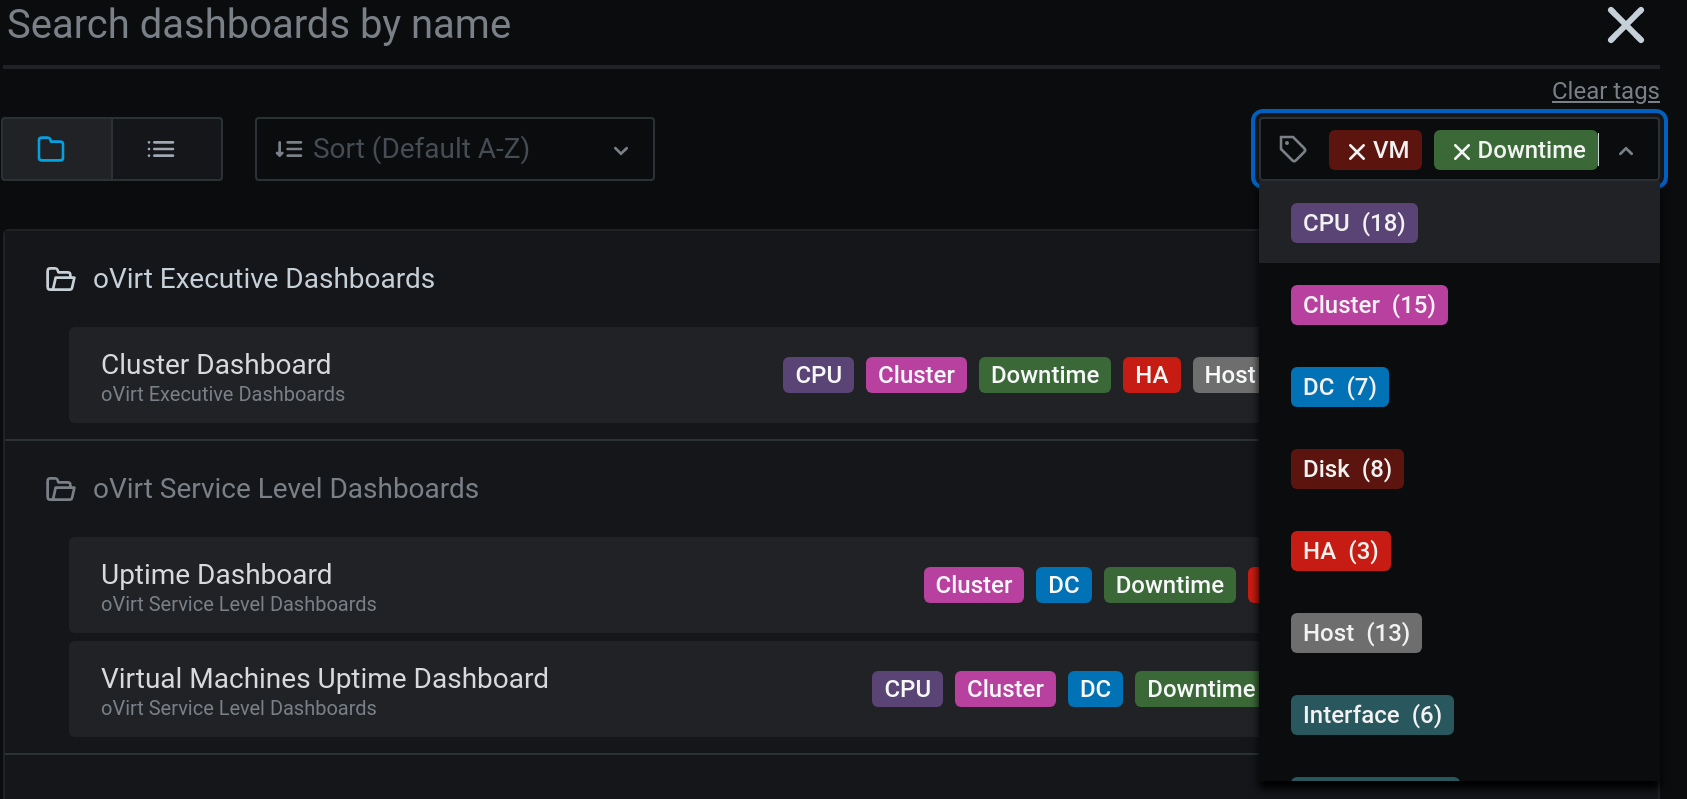Click the tag icon in filter box
Image resolution: width=1687 pixels, height=799 pixels.
pyautogui.click(x=1293, y=149)
